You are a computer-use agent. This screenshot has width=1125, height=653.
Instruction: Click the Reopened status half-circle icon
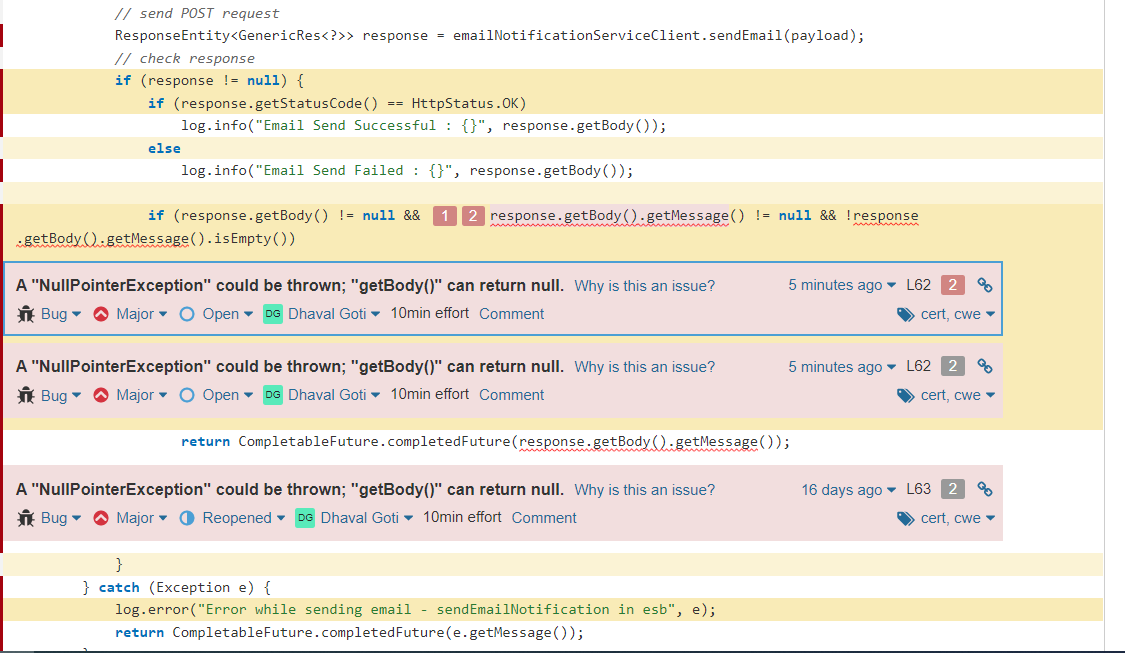pyautogui.click(x=187, y=518)
